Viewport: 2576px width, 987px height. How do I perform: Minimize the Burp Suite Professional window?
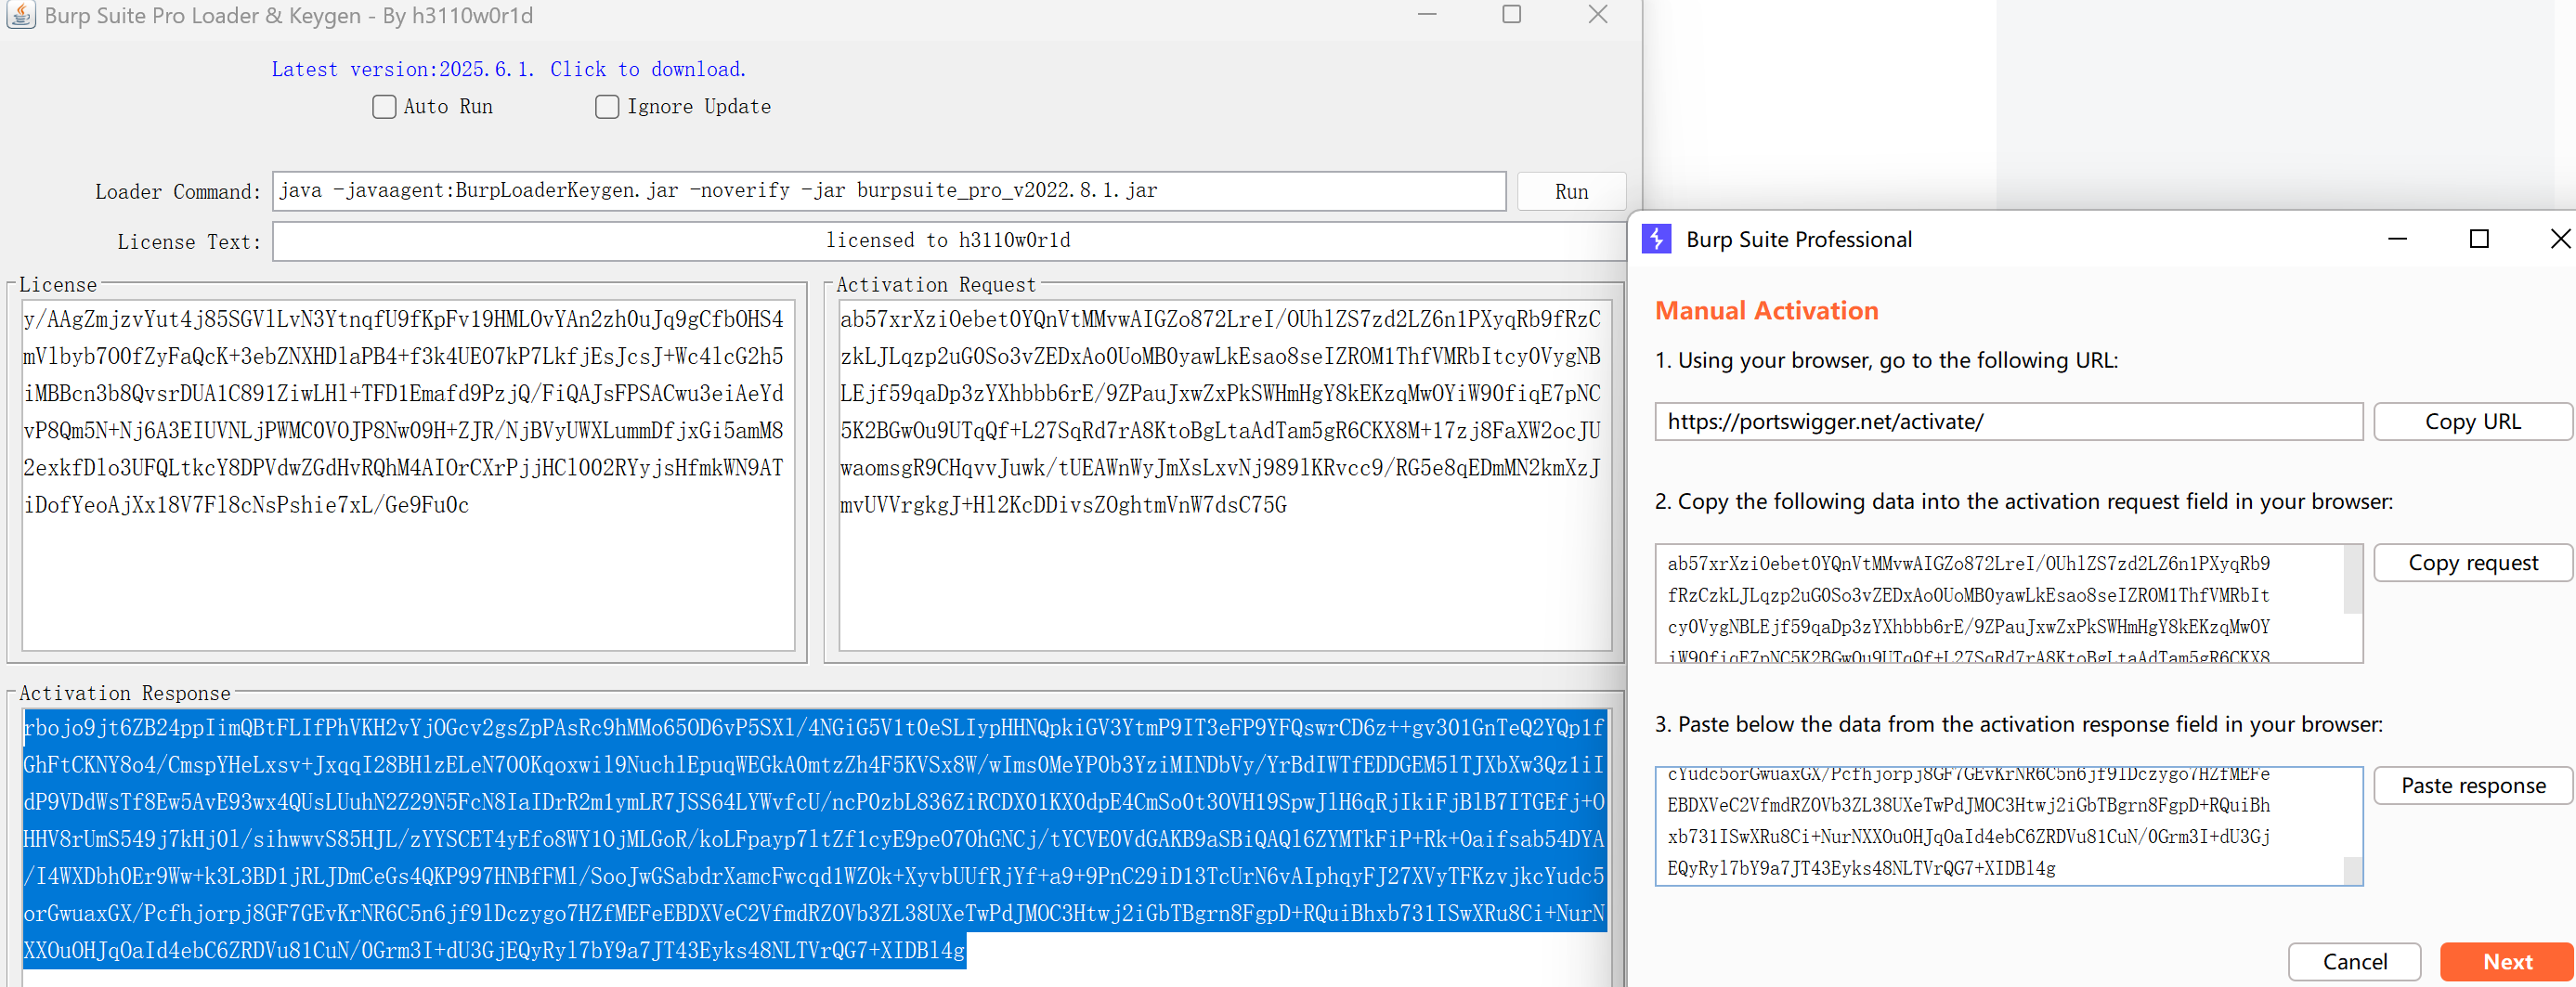coord(2397,239)
